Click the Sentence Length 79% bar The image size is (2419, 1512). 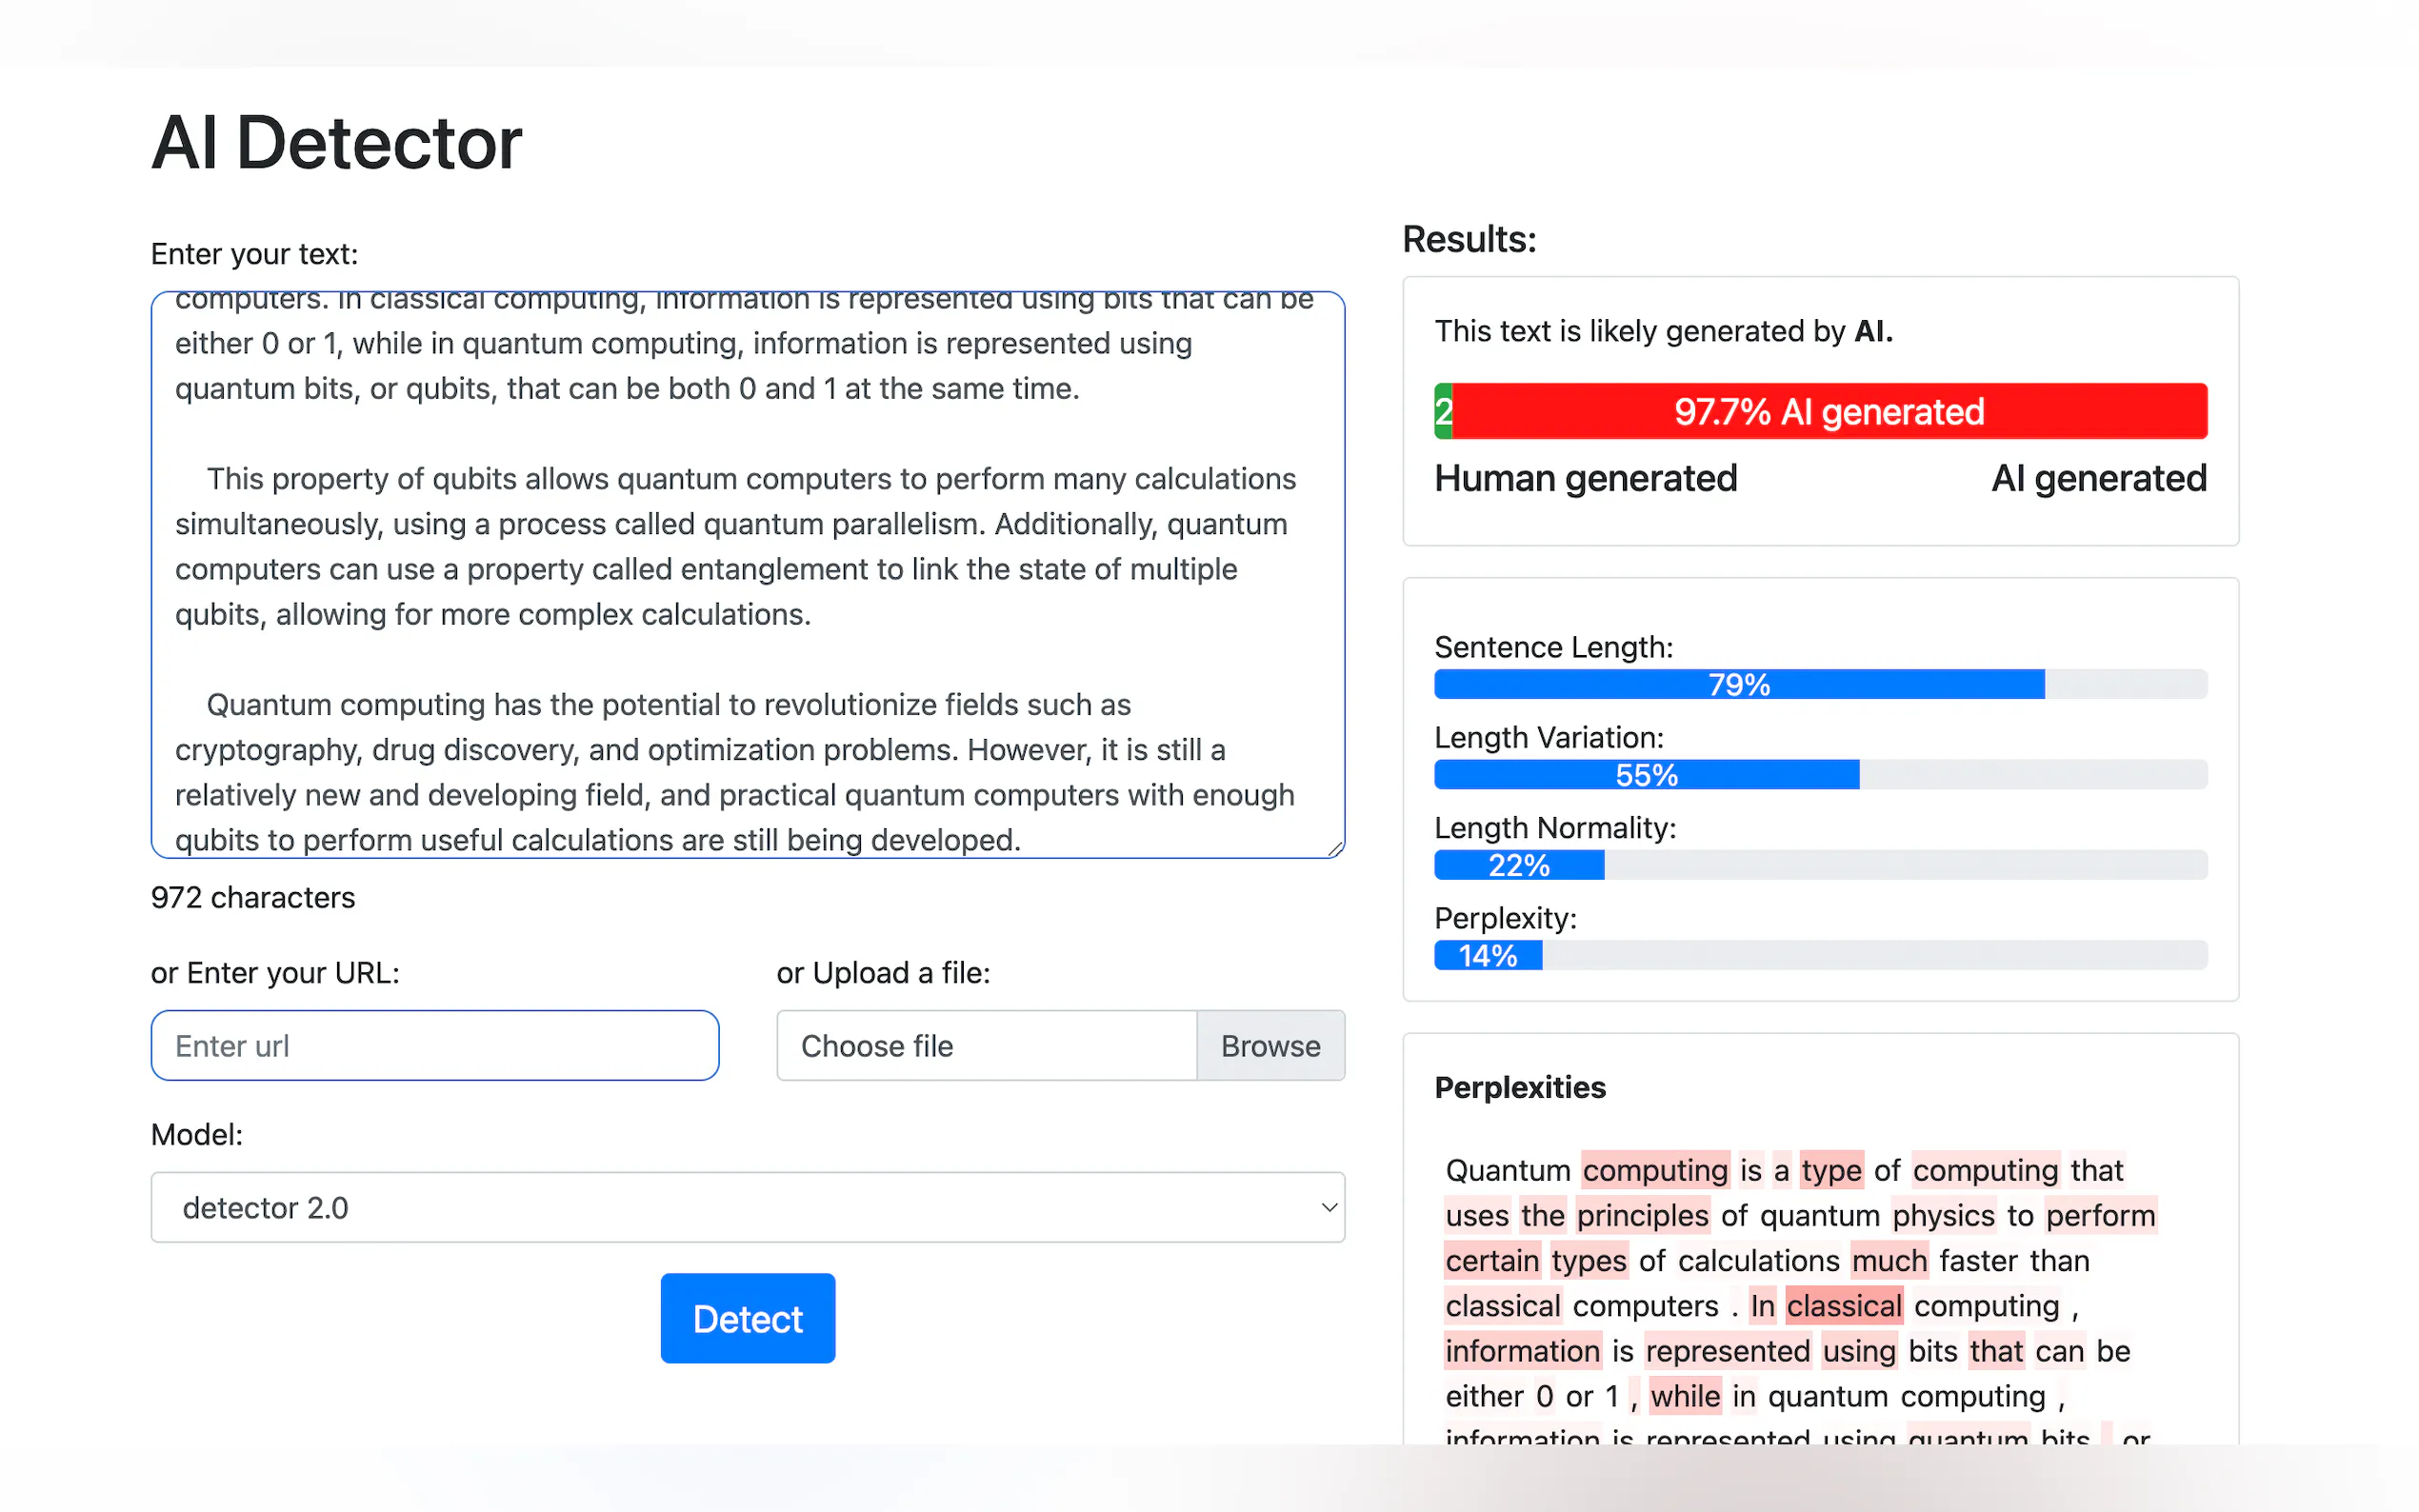click(x=1738, y=685)
